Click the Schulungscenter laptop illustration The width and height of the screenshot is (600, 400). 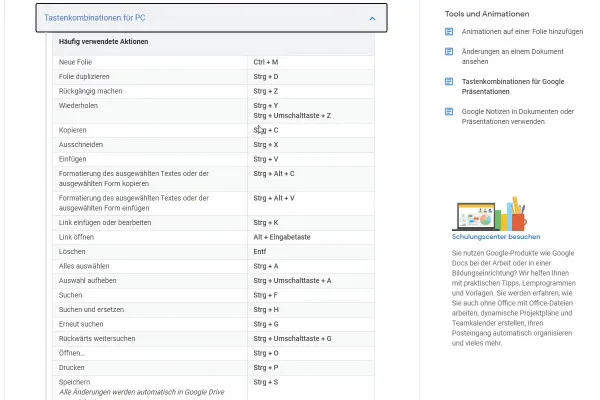coord(490,214)
